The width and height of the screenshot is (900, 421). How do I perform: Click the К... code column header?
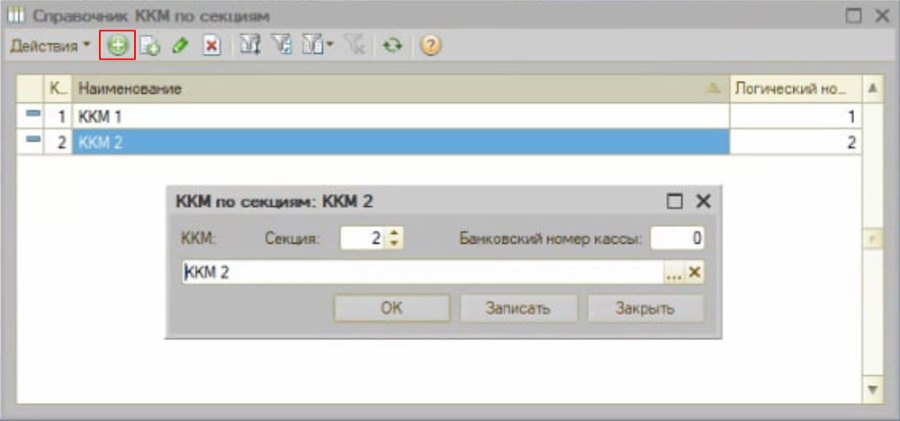(x=59, y=88)
